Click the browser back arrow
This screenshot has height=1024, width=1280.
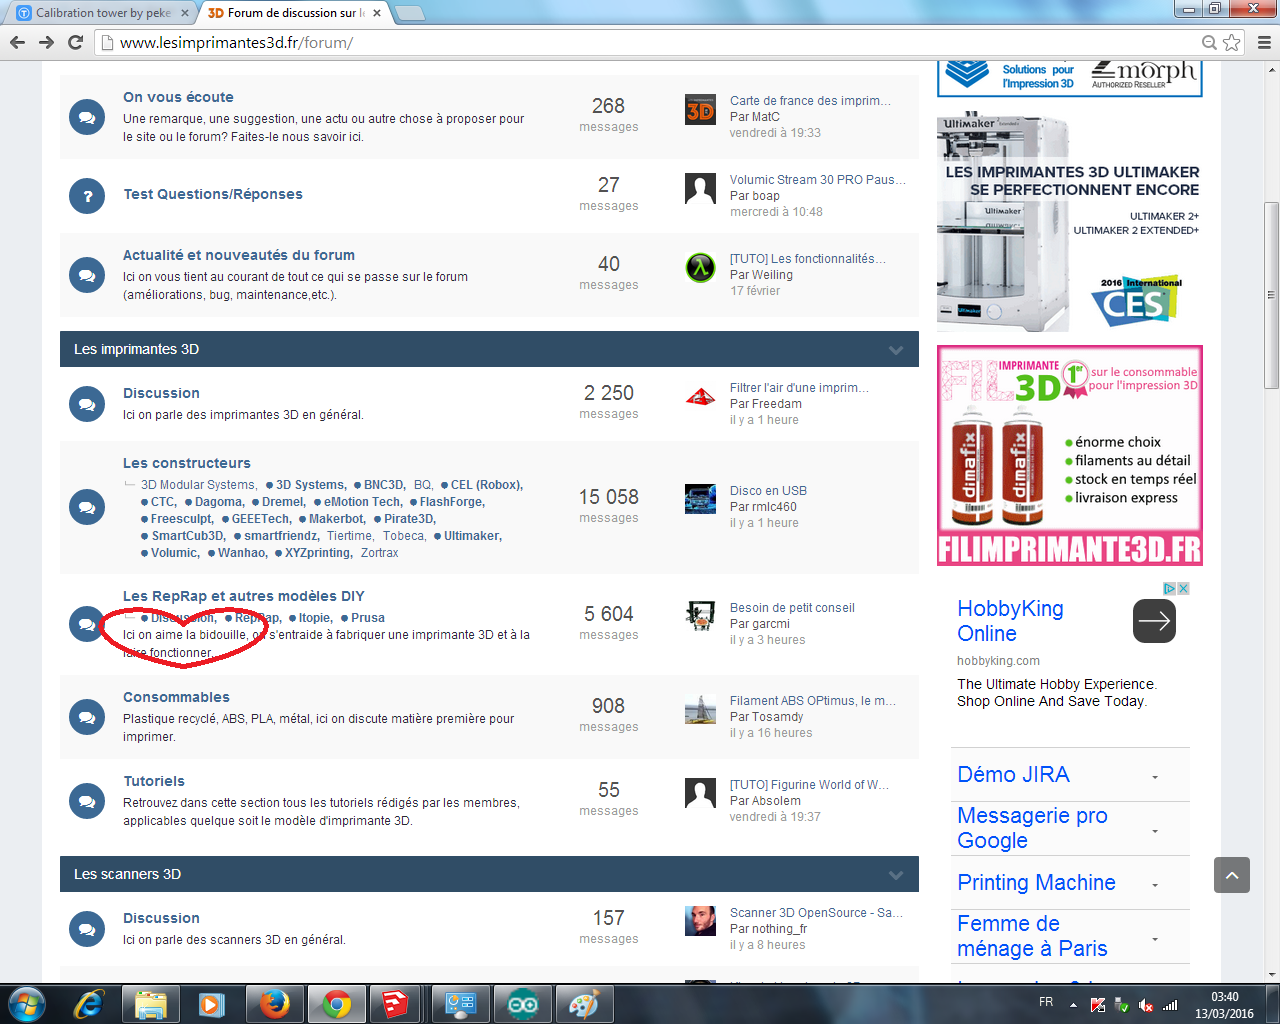(17, 42)
